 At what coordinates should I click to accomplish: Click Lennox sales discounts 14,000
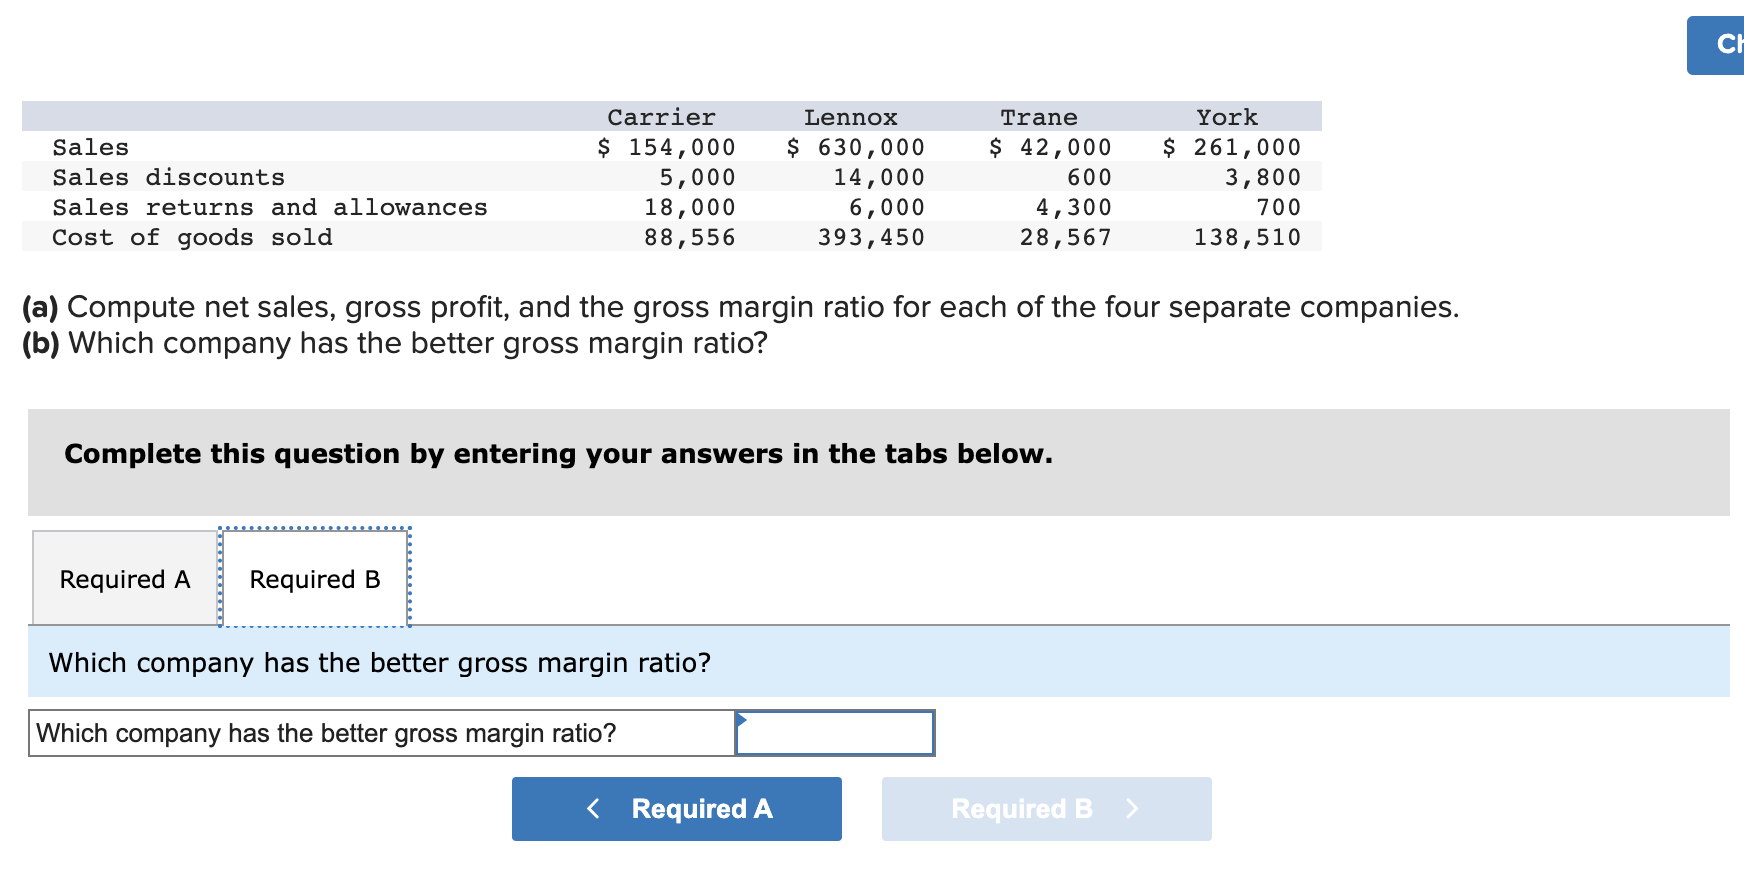click(x=880, y=177)
